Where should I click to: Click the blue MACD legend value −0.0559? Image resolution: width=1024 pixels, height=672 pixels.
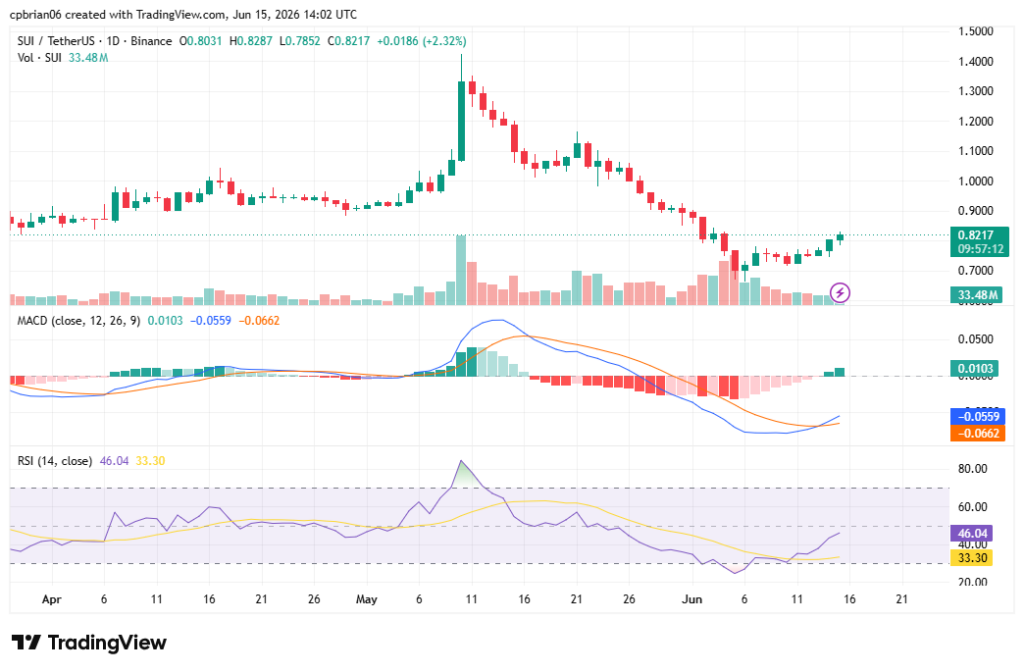(x=210, y=321)
